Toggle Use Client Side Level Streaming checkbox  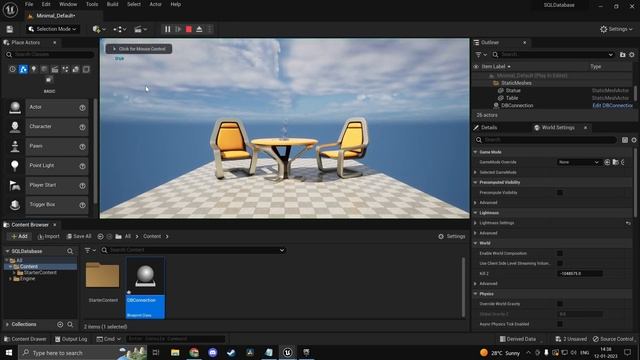click(x=560, y=264)
